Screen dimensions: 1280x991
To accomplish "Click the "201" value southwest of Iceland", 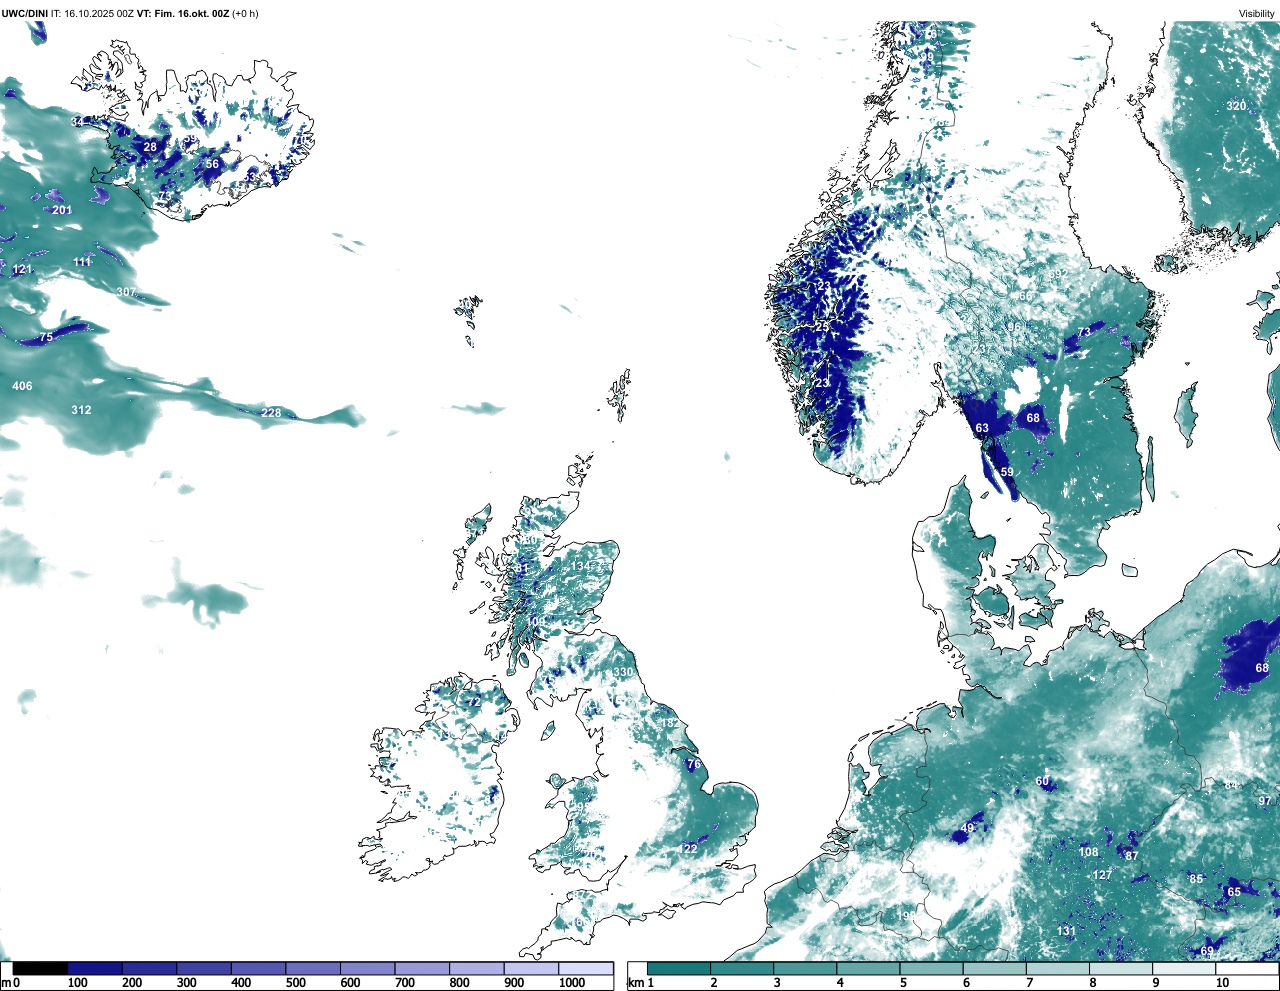I will (62, 210).
